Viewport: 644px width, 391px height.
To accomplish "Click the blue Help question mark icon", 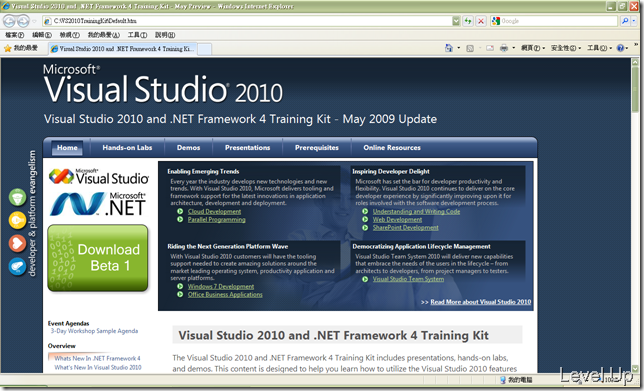I will click(x=620, y=48).
